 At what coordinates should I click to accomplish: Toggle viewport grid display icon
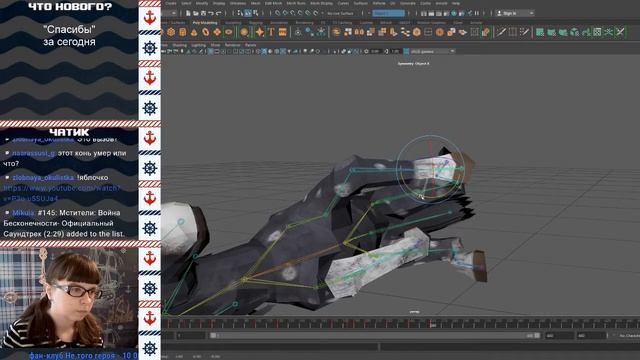tap(211, 51)
